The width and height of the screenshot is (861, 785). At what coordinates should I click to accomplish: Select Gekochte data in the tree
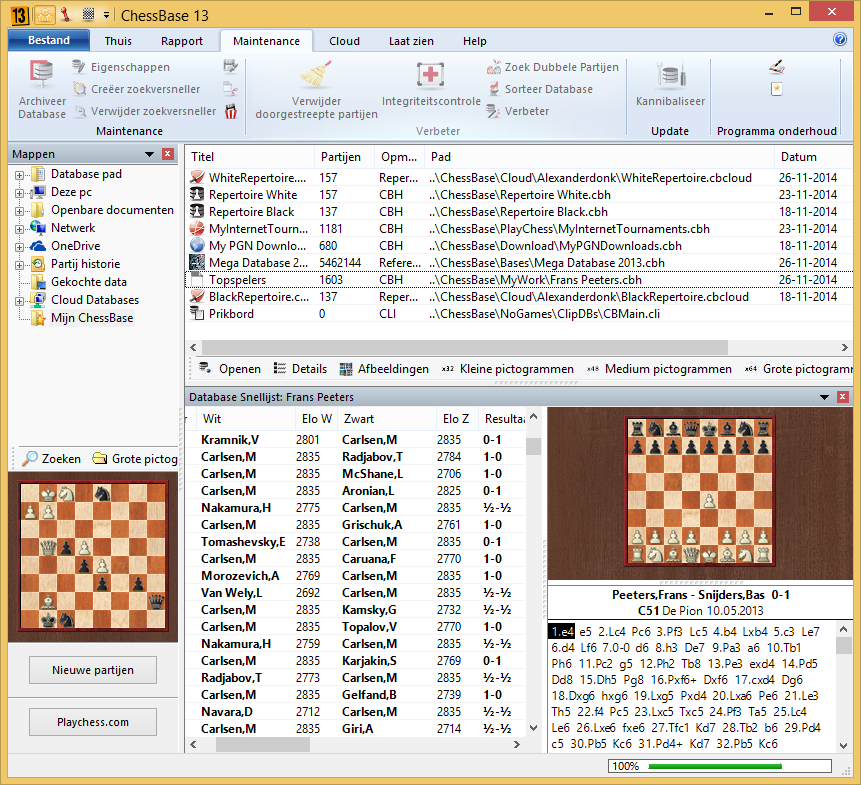click(x=88, y=282)
